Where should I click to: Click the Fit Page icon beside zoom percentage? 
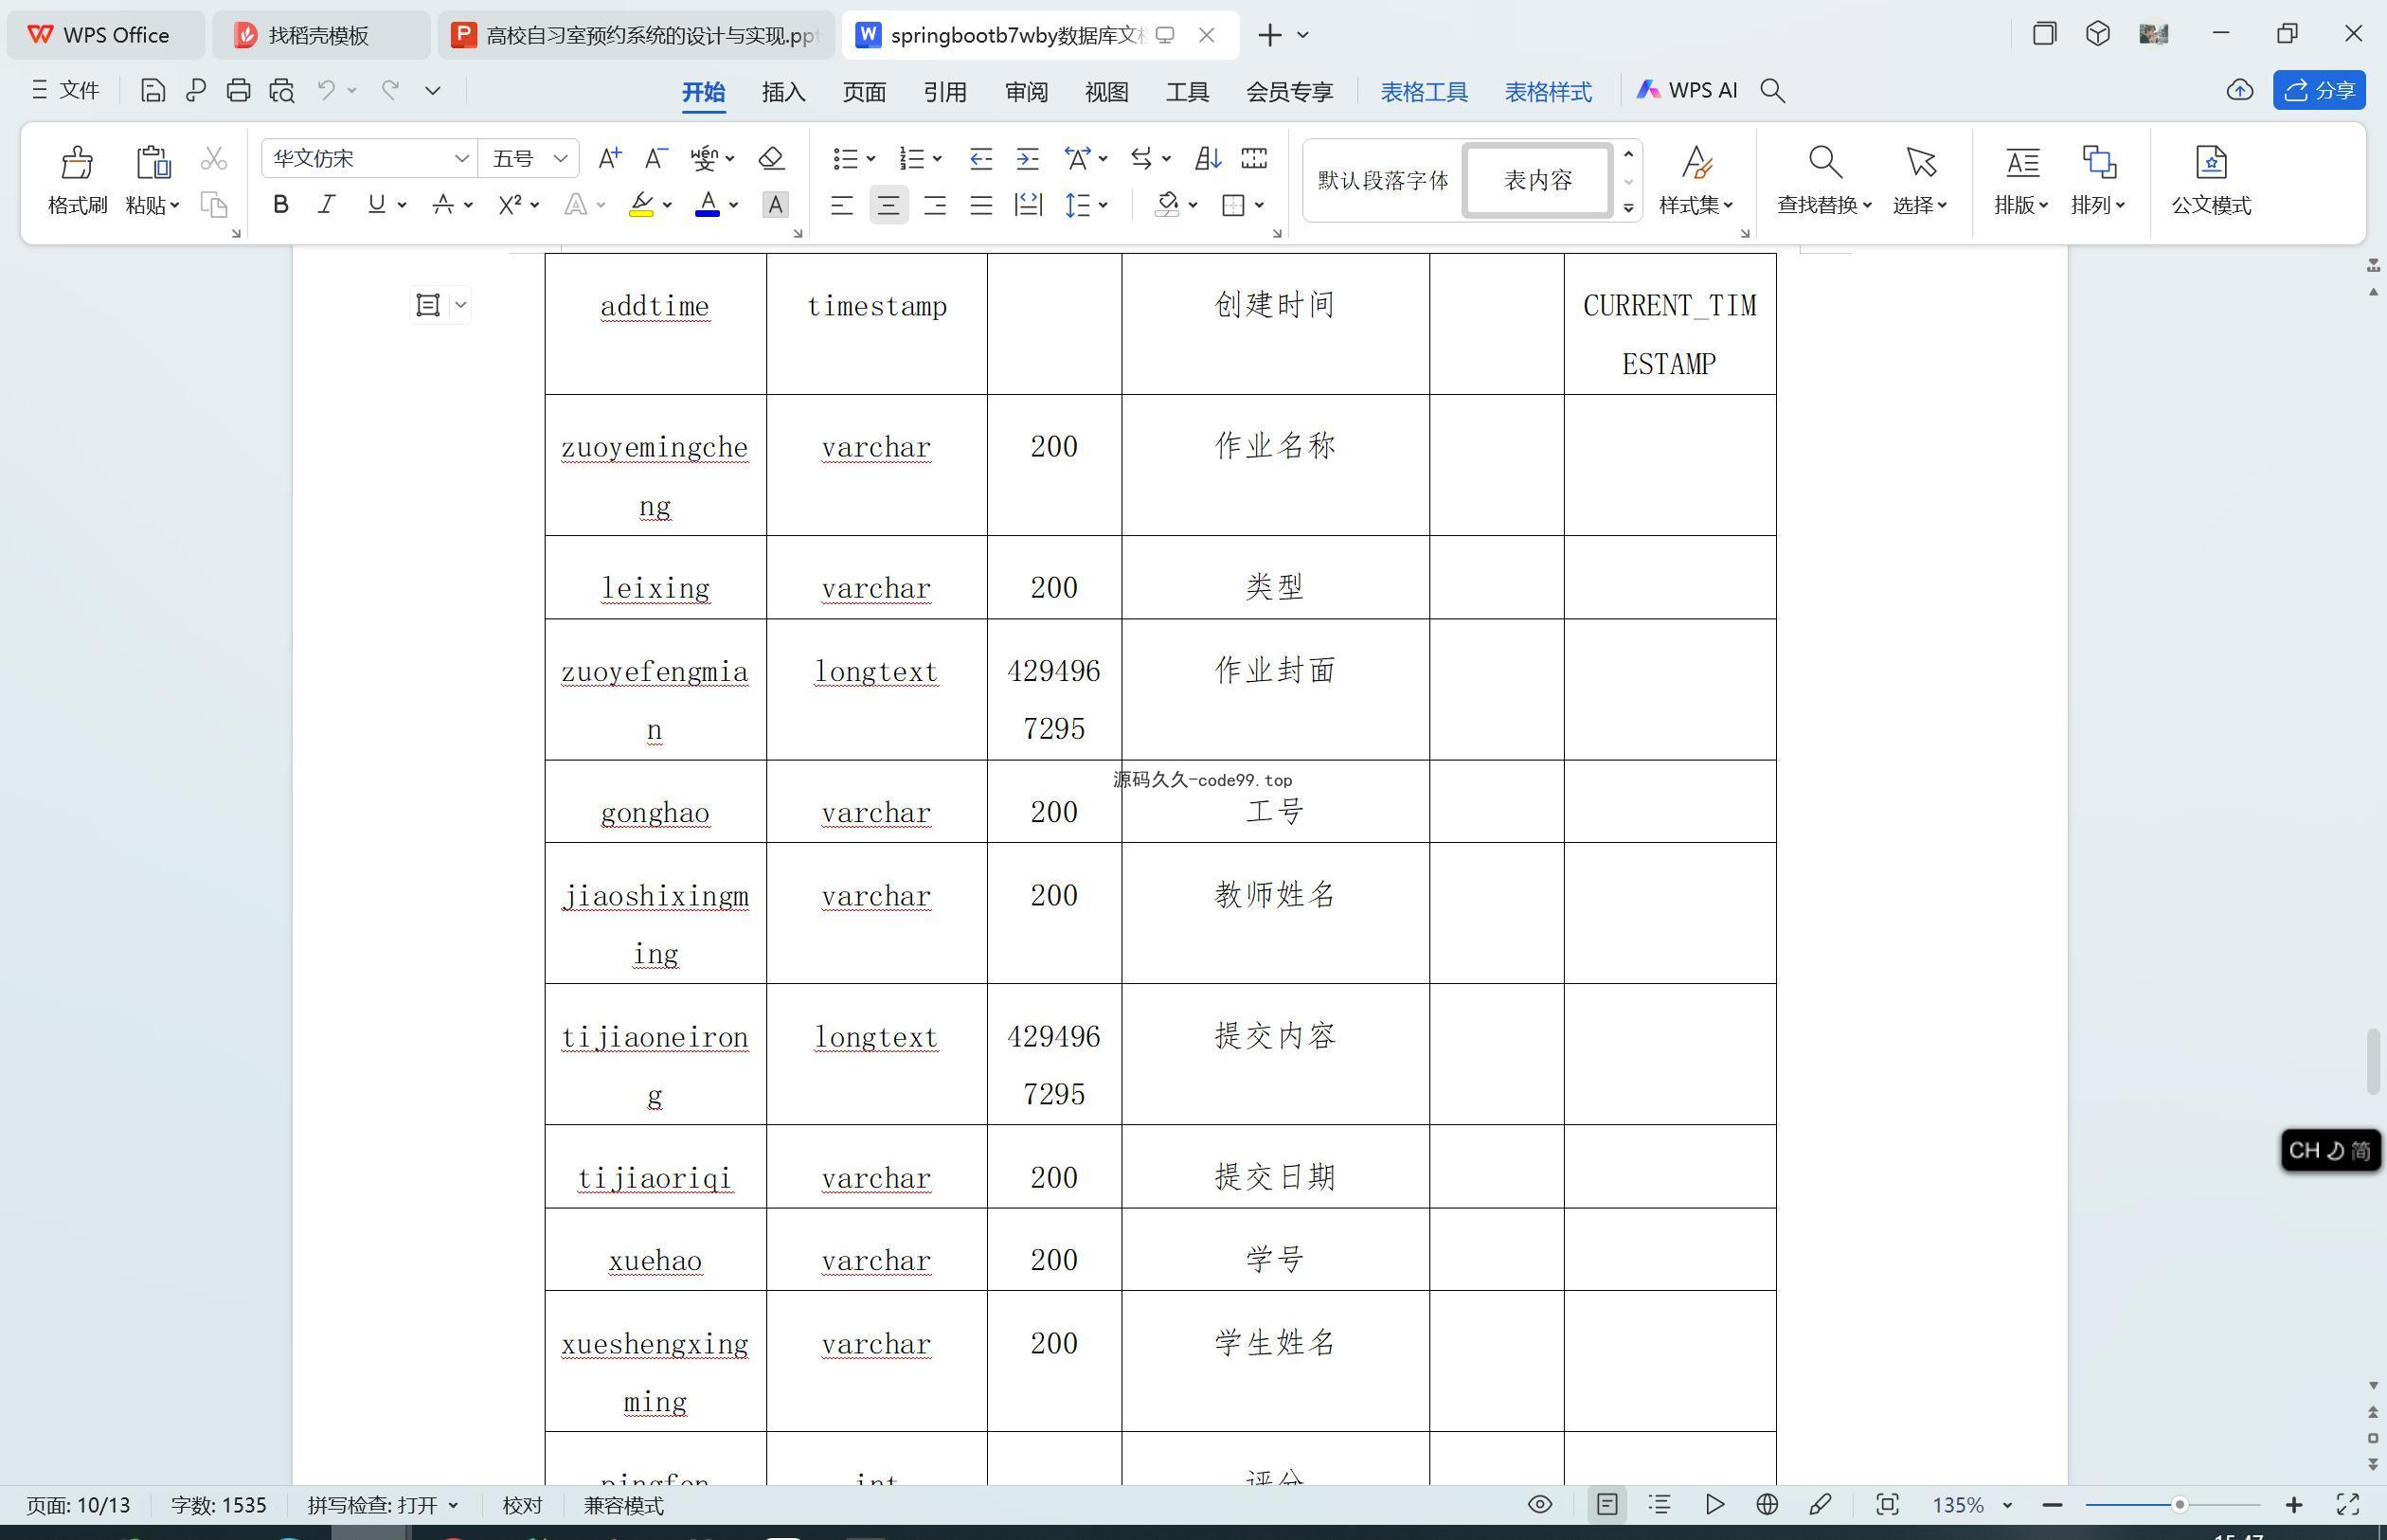click(1887, 1505)
